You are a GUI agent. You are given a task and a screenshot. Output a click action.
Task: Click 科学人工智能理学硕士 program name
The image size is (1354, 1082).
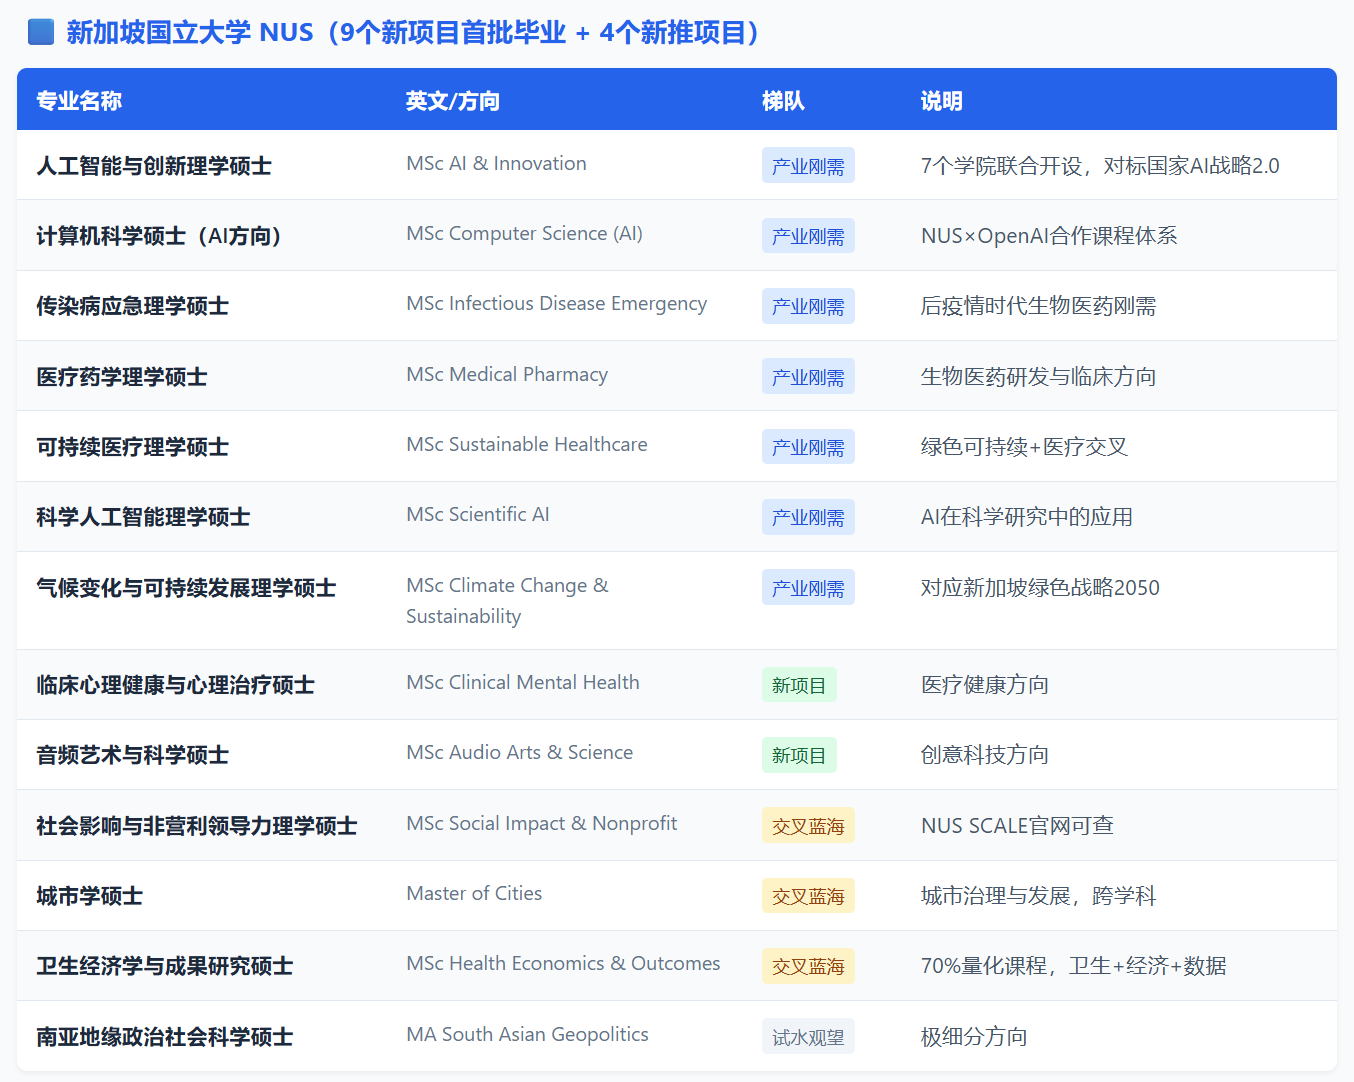pyautogui.click(x=143, y=517)
